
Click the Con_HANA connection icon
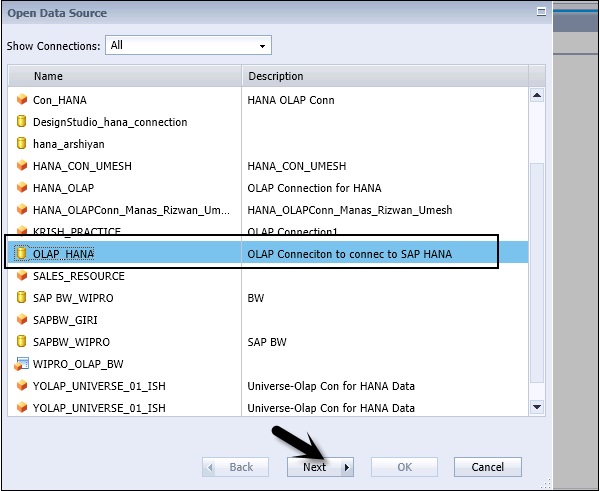[x=22, y=100]
